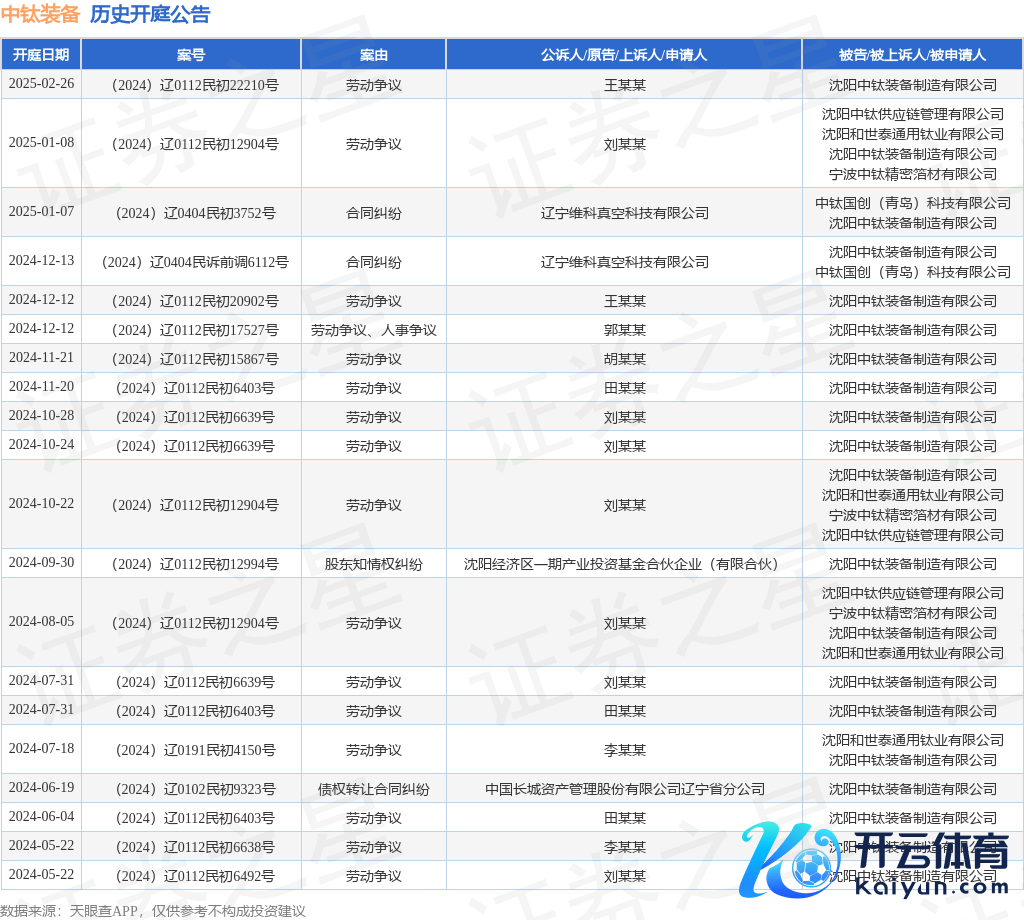1024x920 pixels.
Task: Click the 中钛装备 company name title
Action: click(41, 14)
